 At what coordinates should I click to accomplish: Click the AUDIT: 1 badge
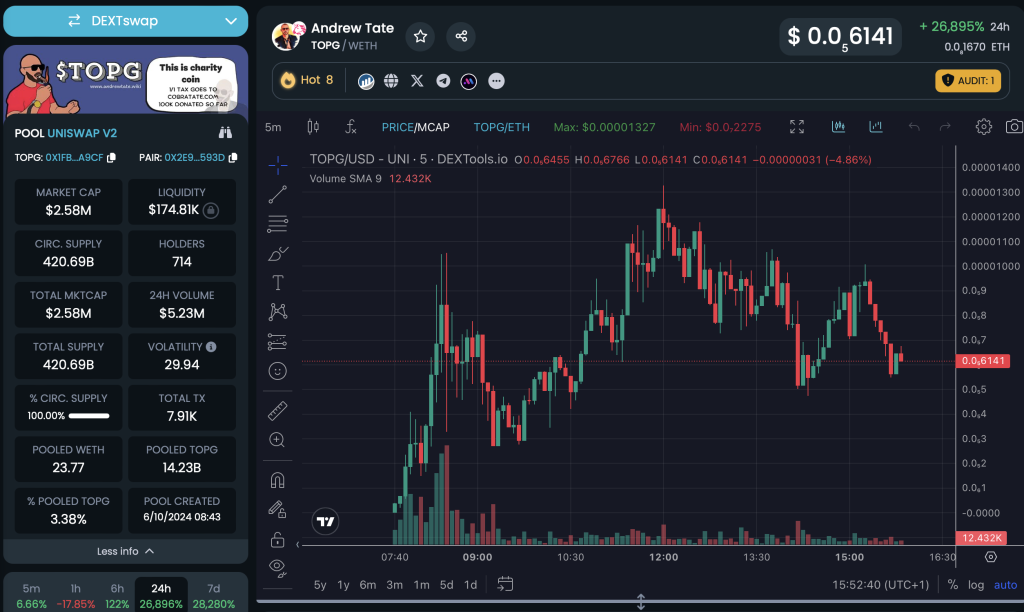968,81
